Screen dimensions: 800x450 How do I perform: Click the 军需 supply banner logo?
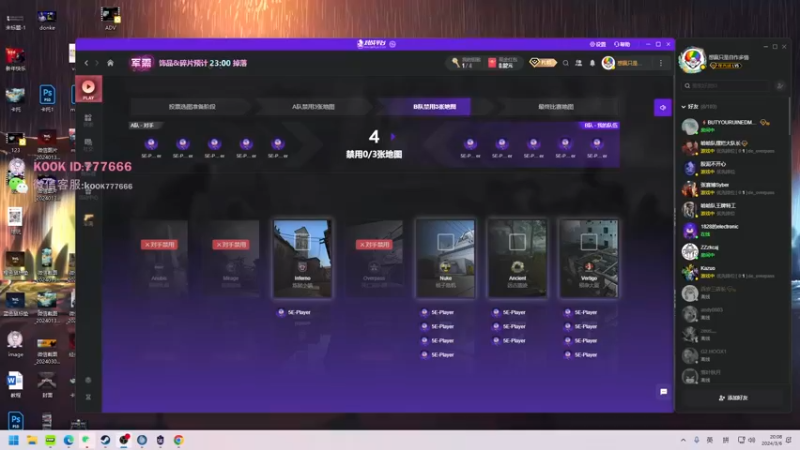(x=141, y=63)
